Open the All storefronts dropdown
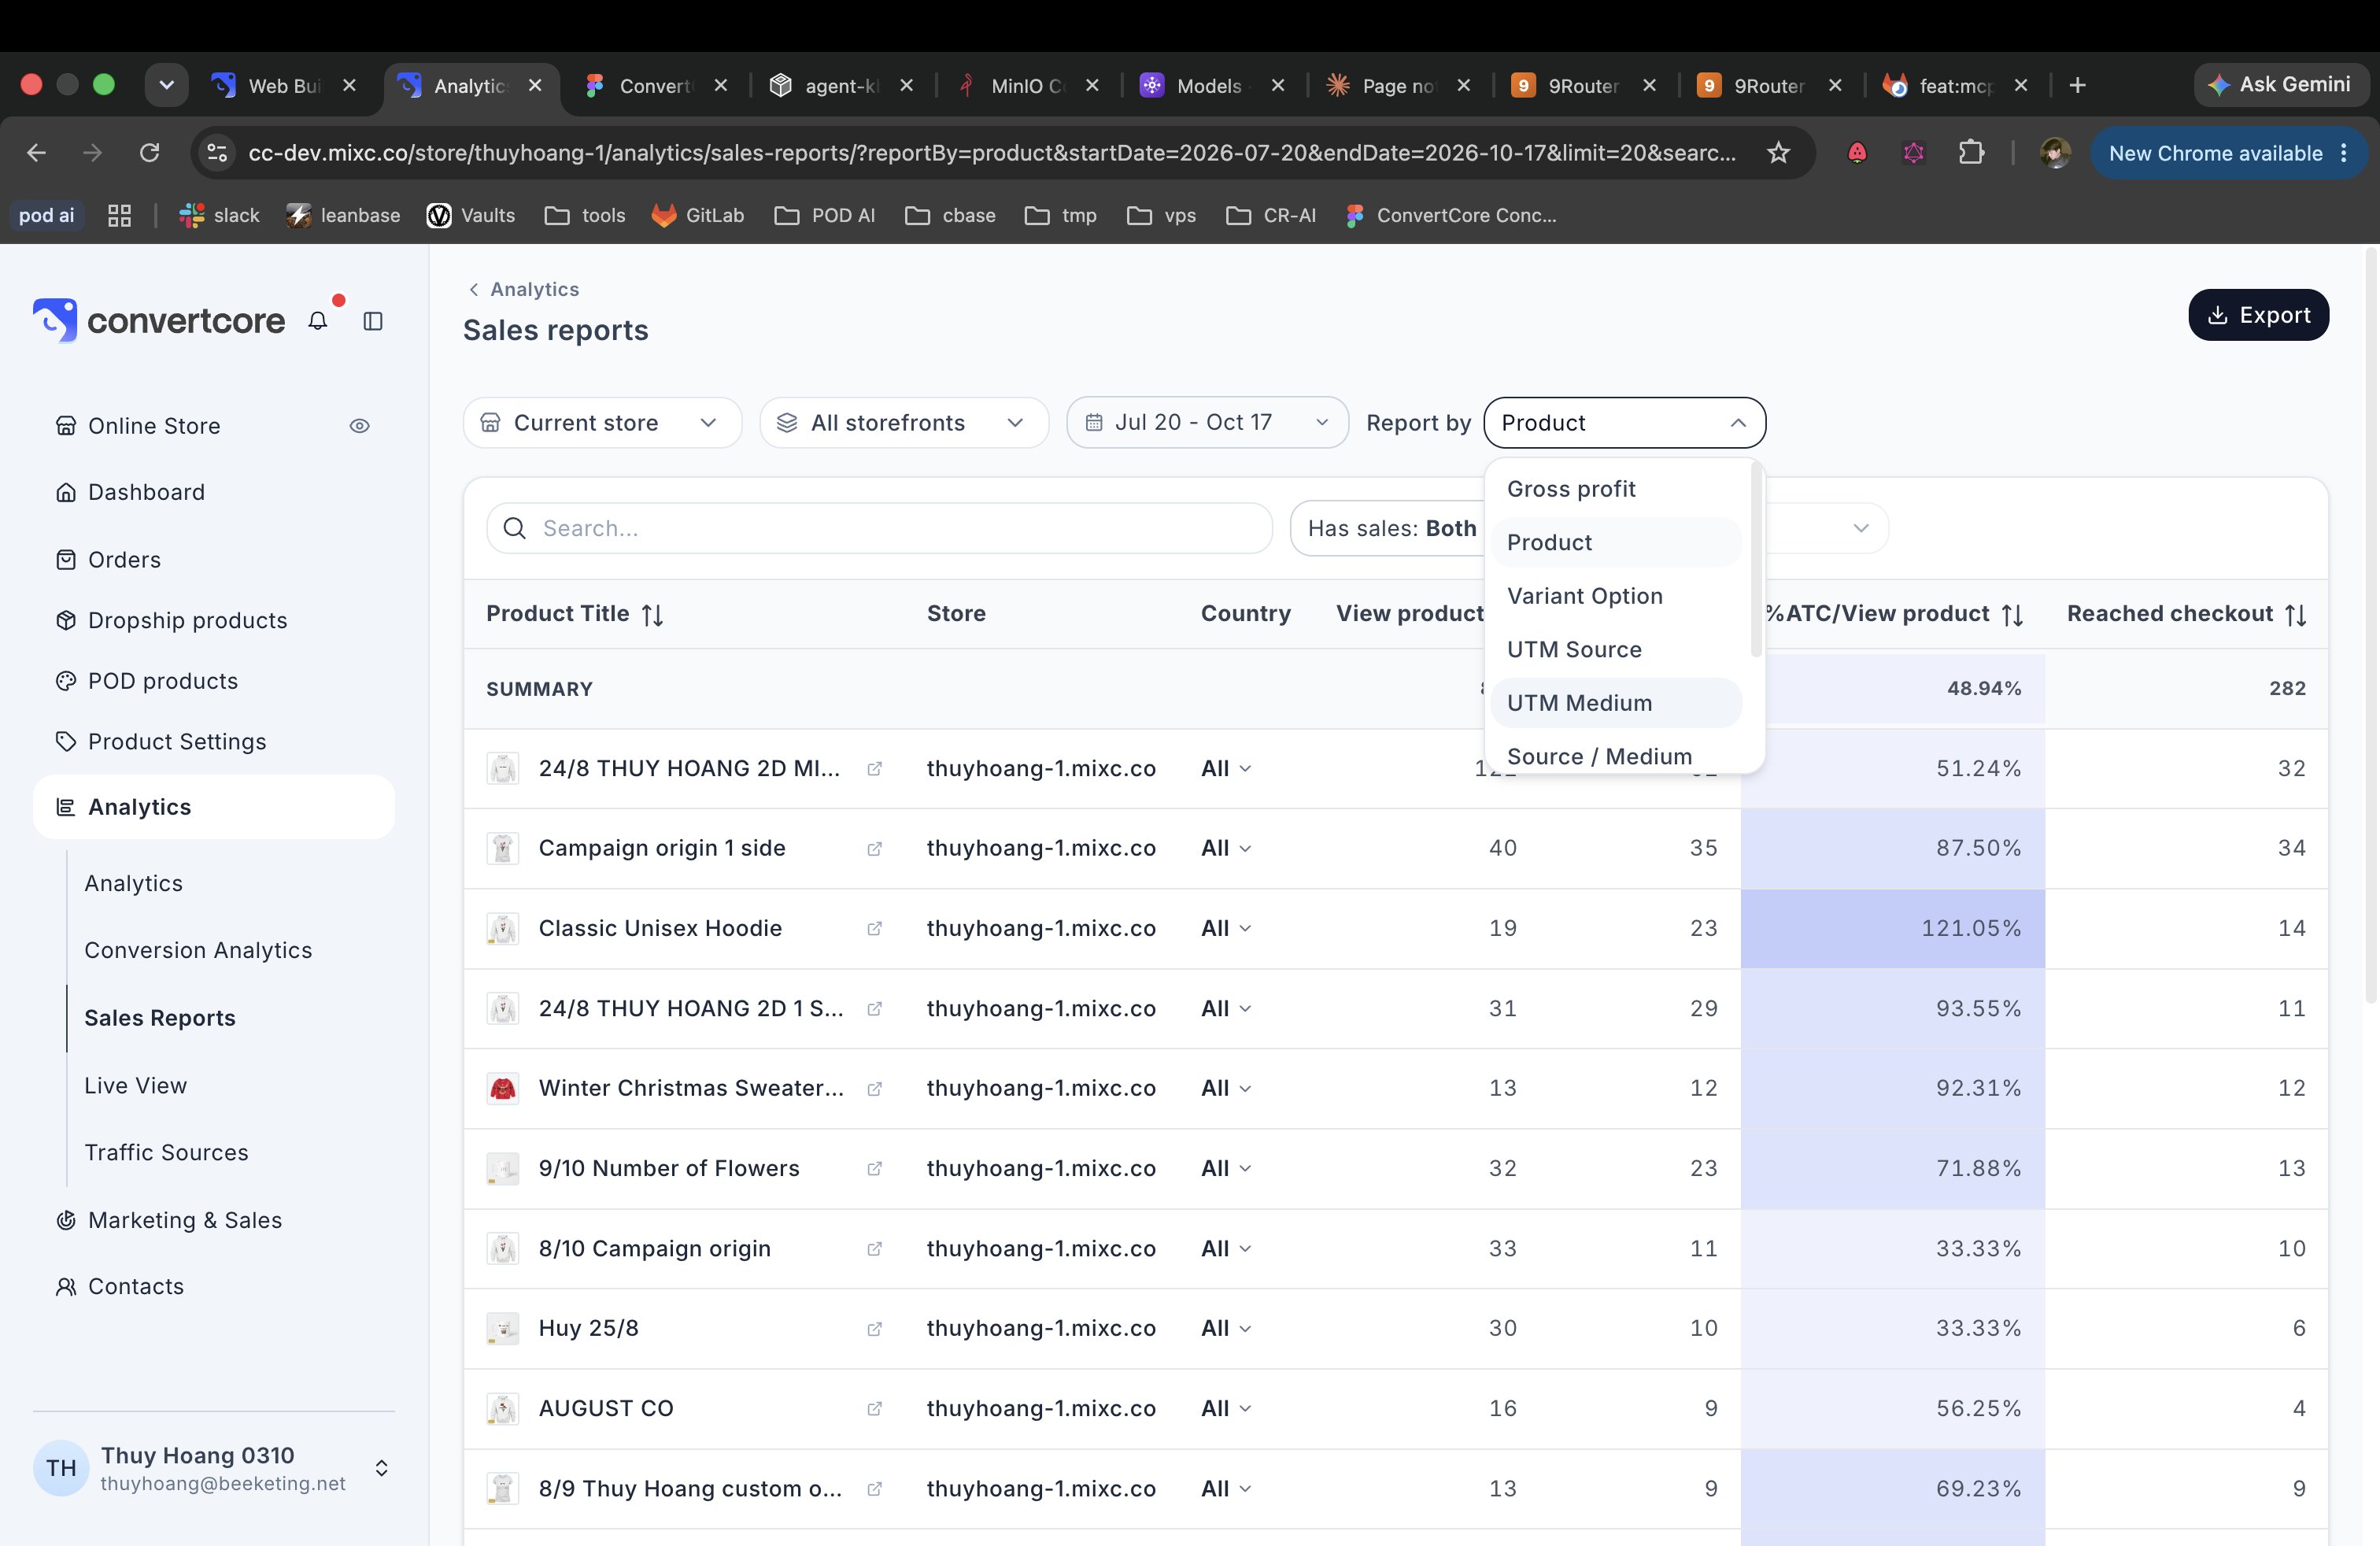 pos(904,423)
